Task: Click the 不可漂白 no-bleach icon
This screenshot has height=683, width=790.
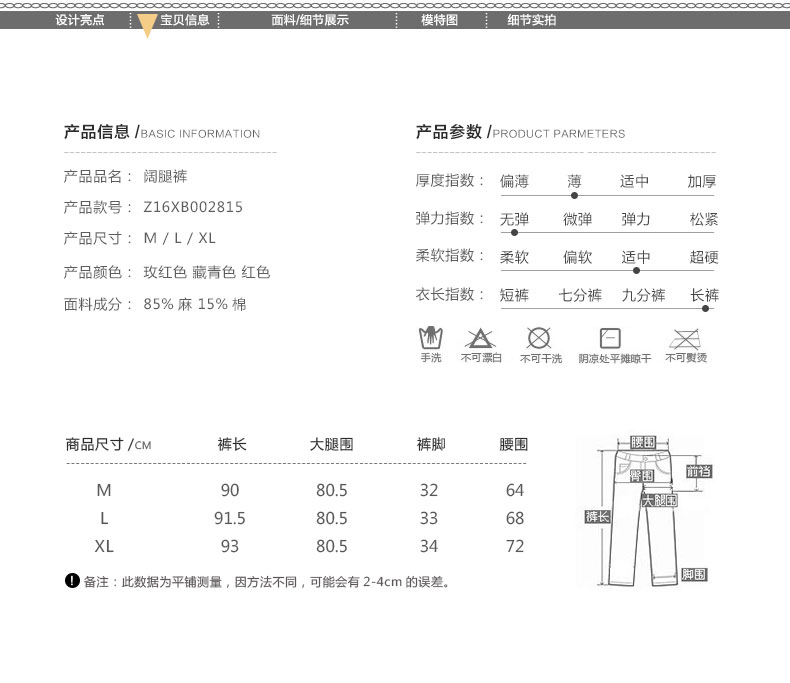Action: [x=480, y=338]
